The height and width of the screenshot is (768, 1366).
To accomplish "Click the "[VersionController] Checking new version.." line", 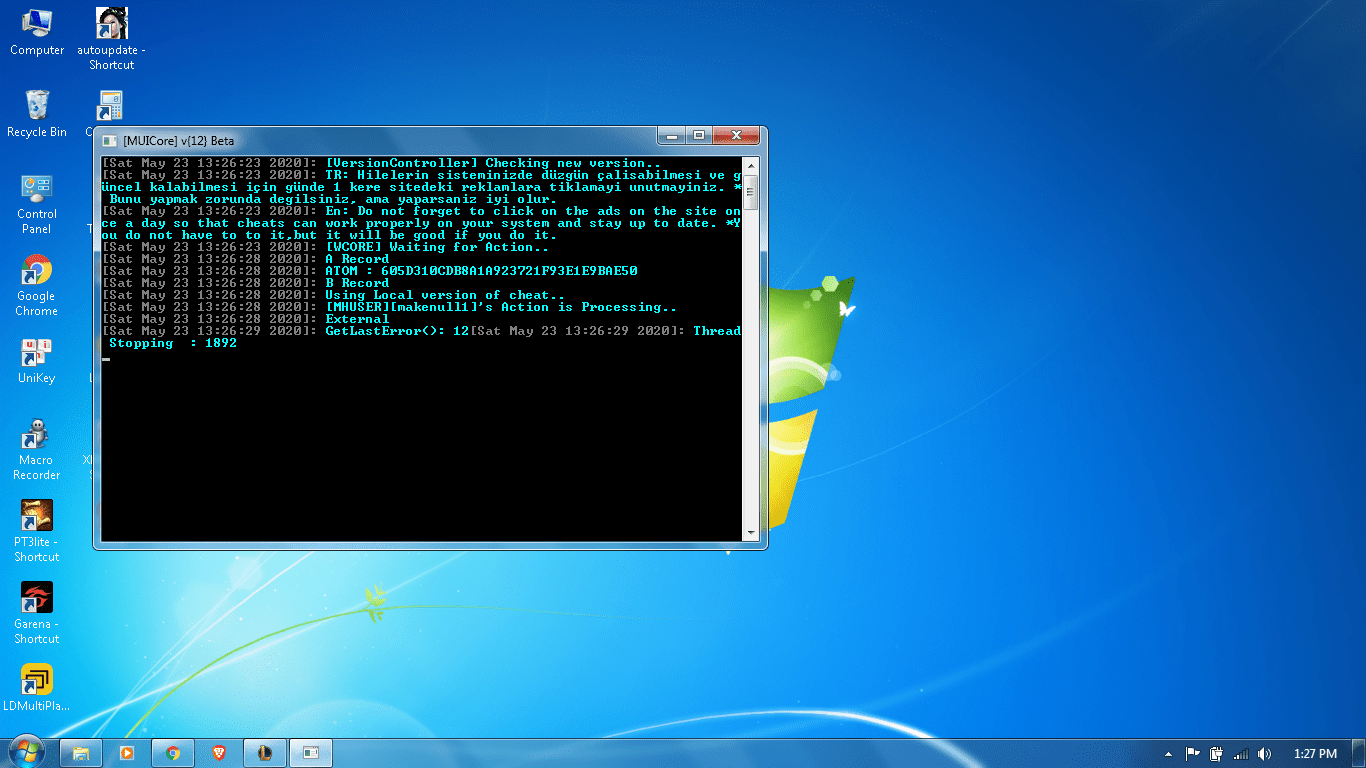I will (x=494, y=163).
